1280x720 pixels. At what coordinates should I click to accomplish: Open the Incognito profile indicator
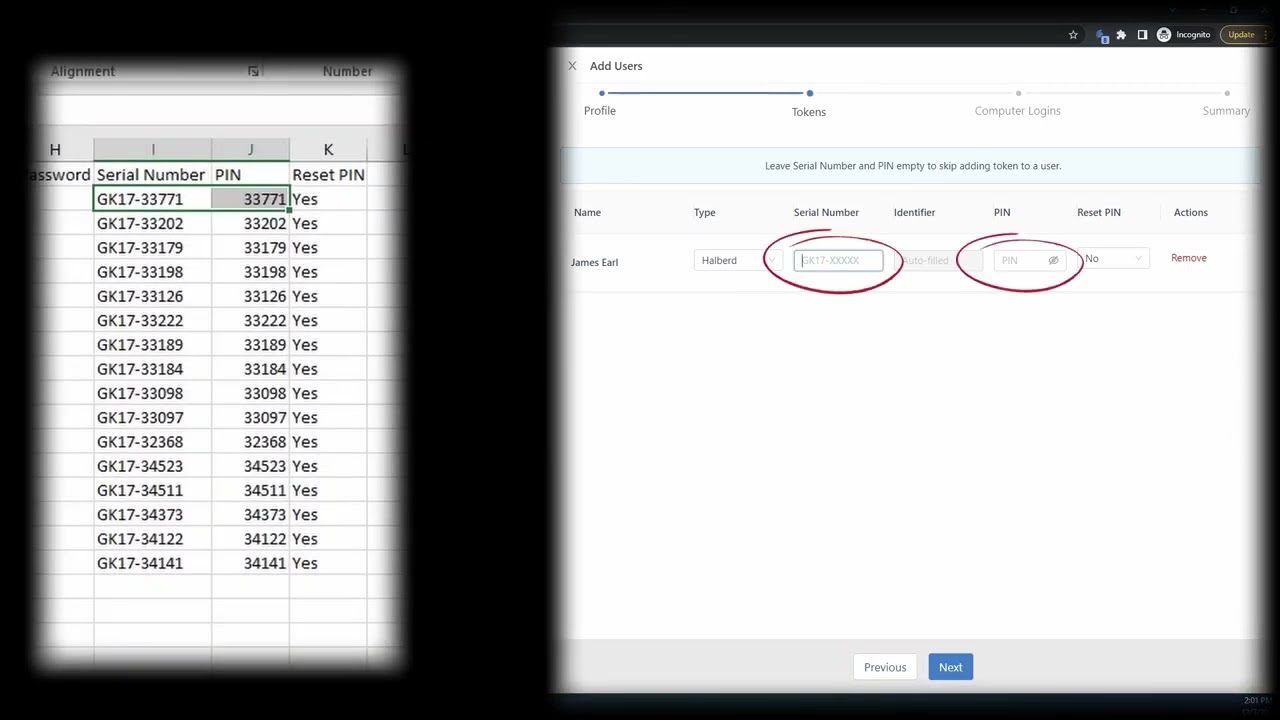[1184, 35]
